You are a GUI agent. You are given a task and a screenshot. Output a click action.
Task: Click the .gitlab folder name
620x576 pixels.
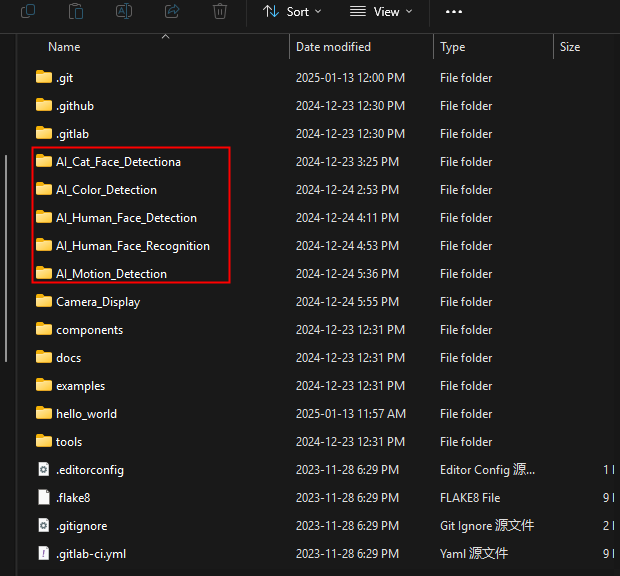point(72,134)
